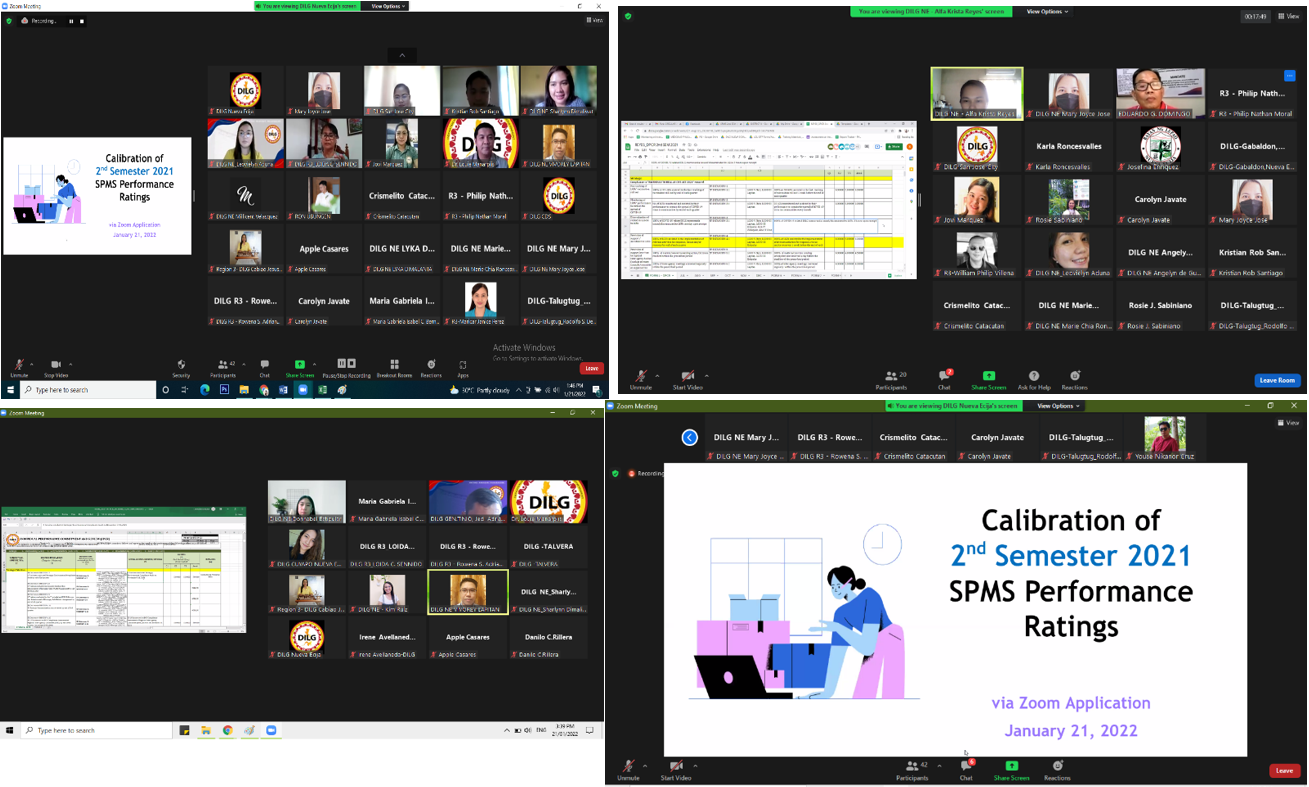Image resolution: width=1309 pixels, height=787 pixels.
Task: Collapse the thumbnail strip chevron above DILG tiles
Action: tap(402, 55)
